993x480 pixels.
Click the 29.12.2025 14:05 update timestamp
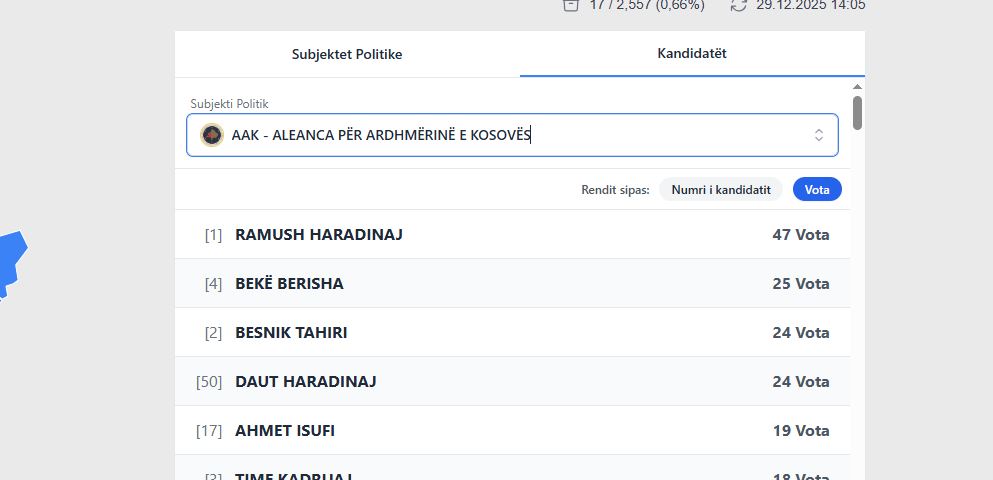tap(810, 5)
